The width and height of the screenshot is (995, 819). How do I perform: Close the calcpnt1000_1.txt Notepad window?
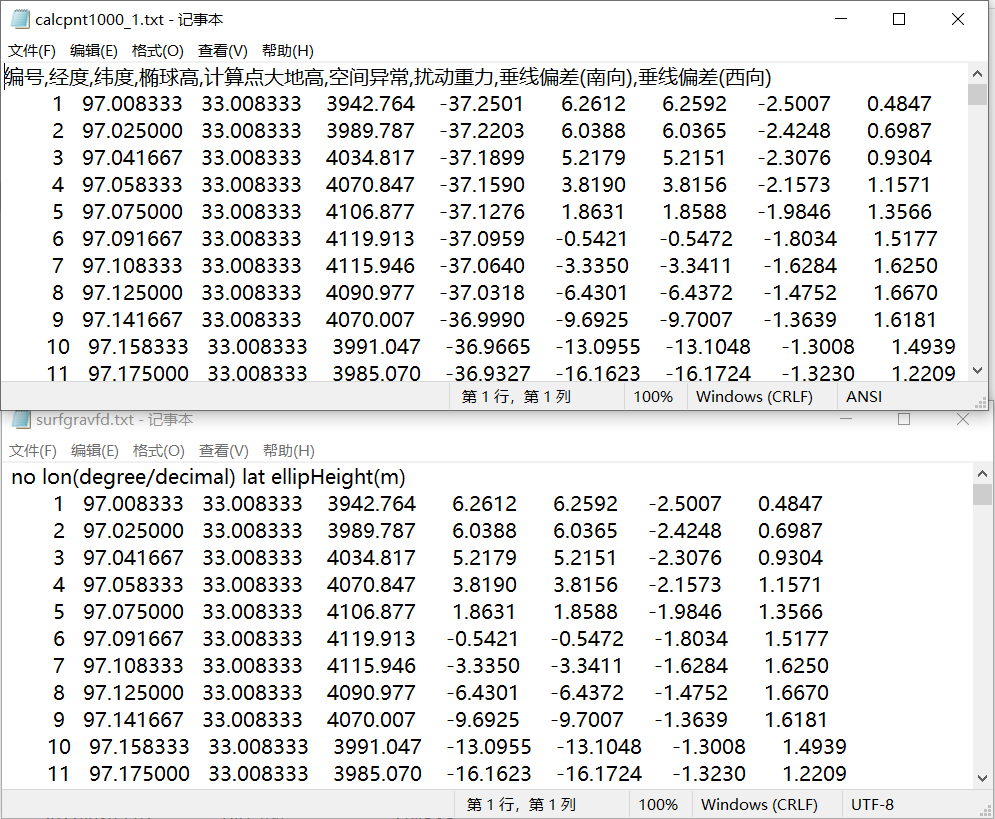coord(958,20)
